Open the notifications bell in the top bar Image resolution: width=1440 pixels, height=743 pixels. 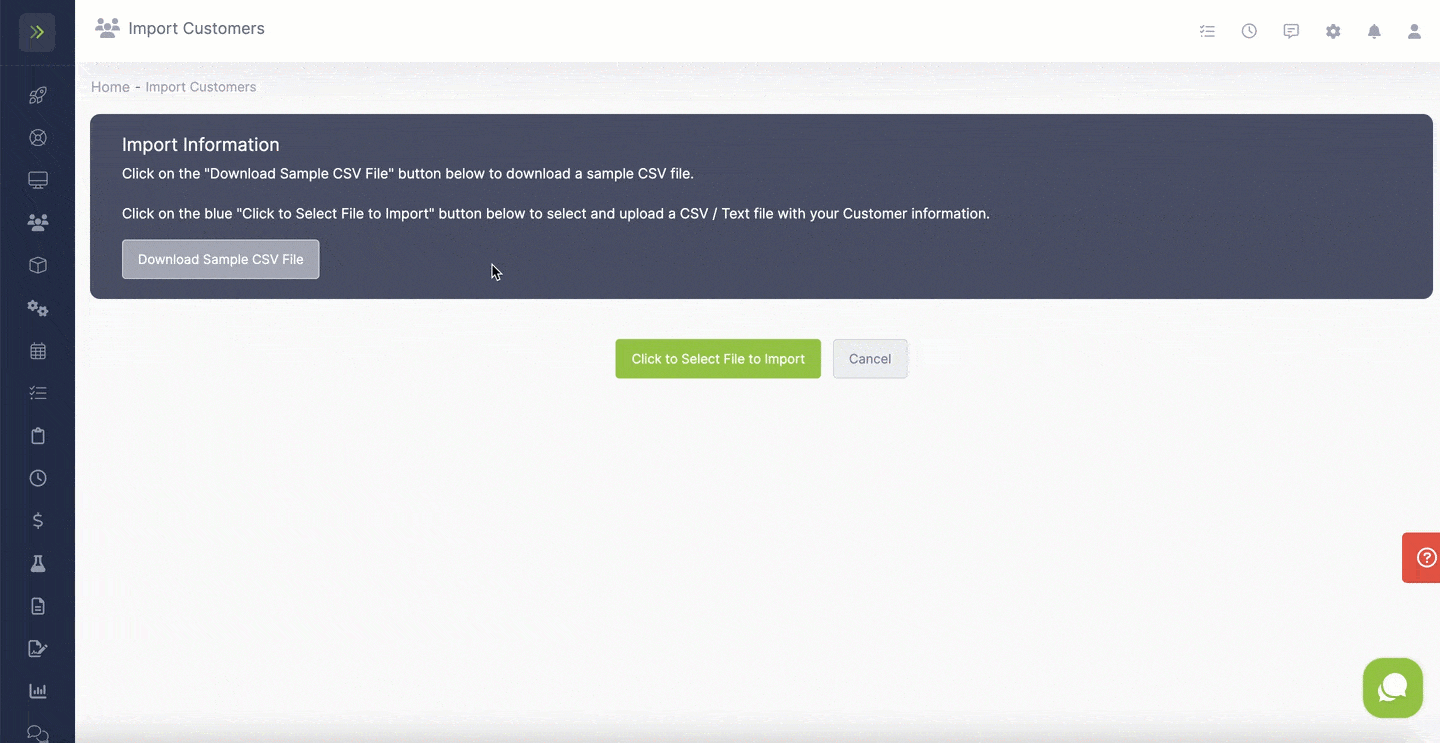pos(1374,31)
